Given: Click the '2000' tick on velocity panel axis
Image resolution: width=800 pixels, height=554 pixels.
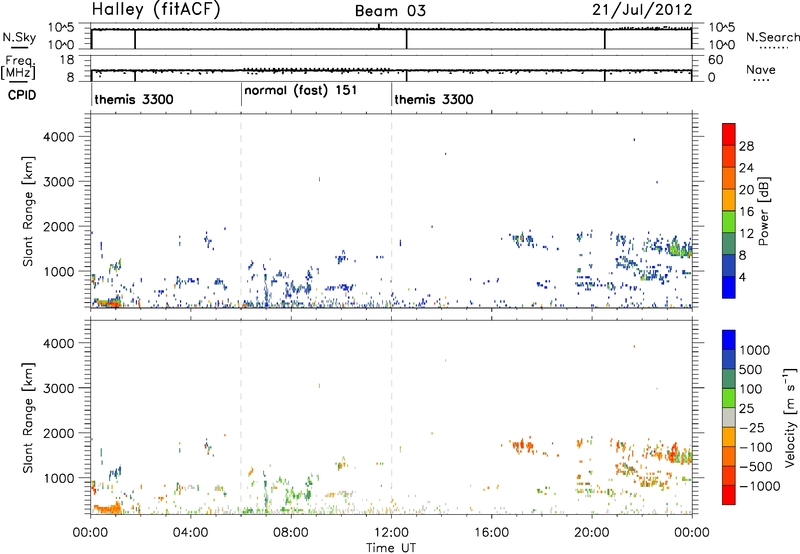Looking at the screenshot, I should click(x=58, y=433).
